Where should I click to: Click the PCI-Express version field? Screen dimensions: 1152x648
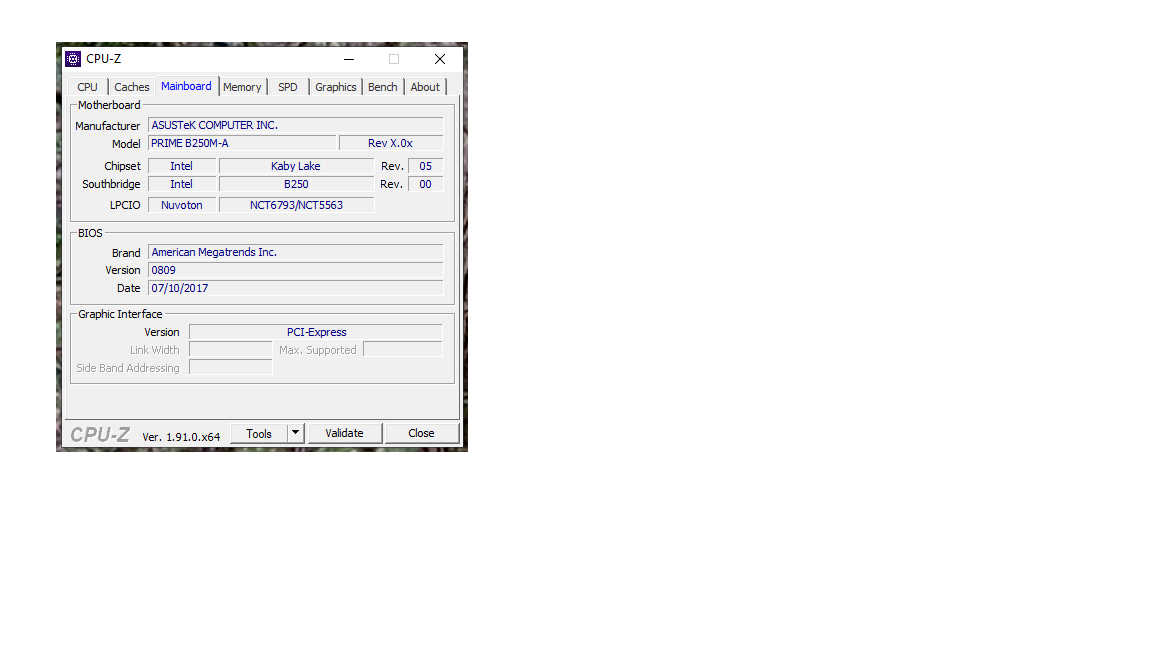point(316,332)
